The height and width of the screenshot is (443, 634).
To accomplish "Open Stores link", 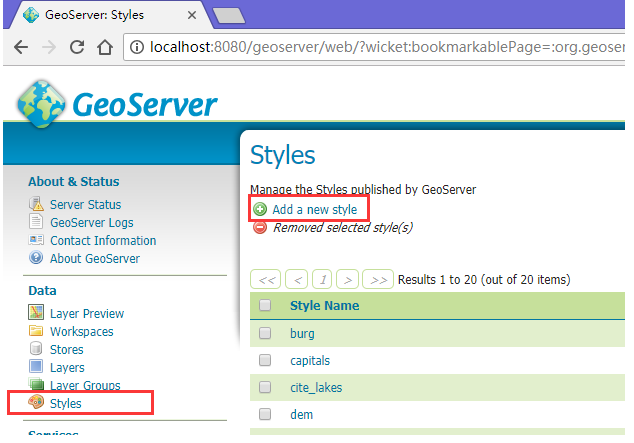I will point(67,350).
